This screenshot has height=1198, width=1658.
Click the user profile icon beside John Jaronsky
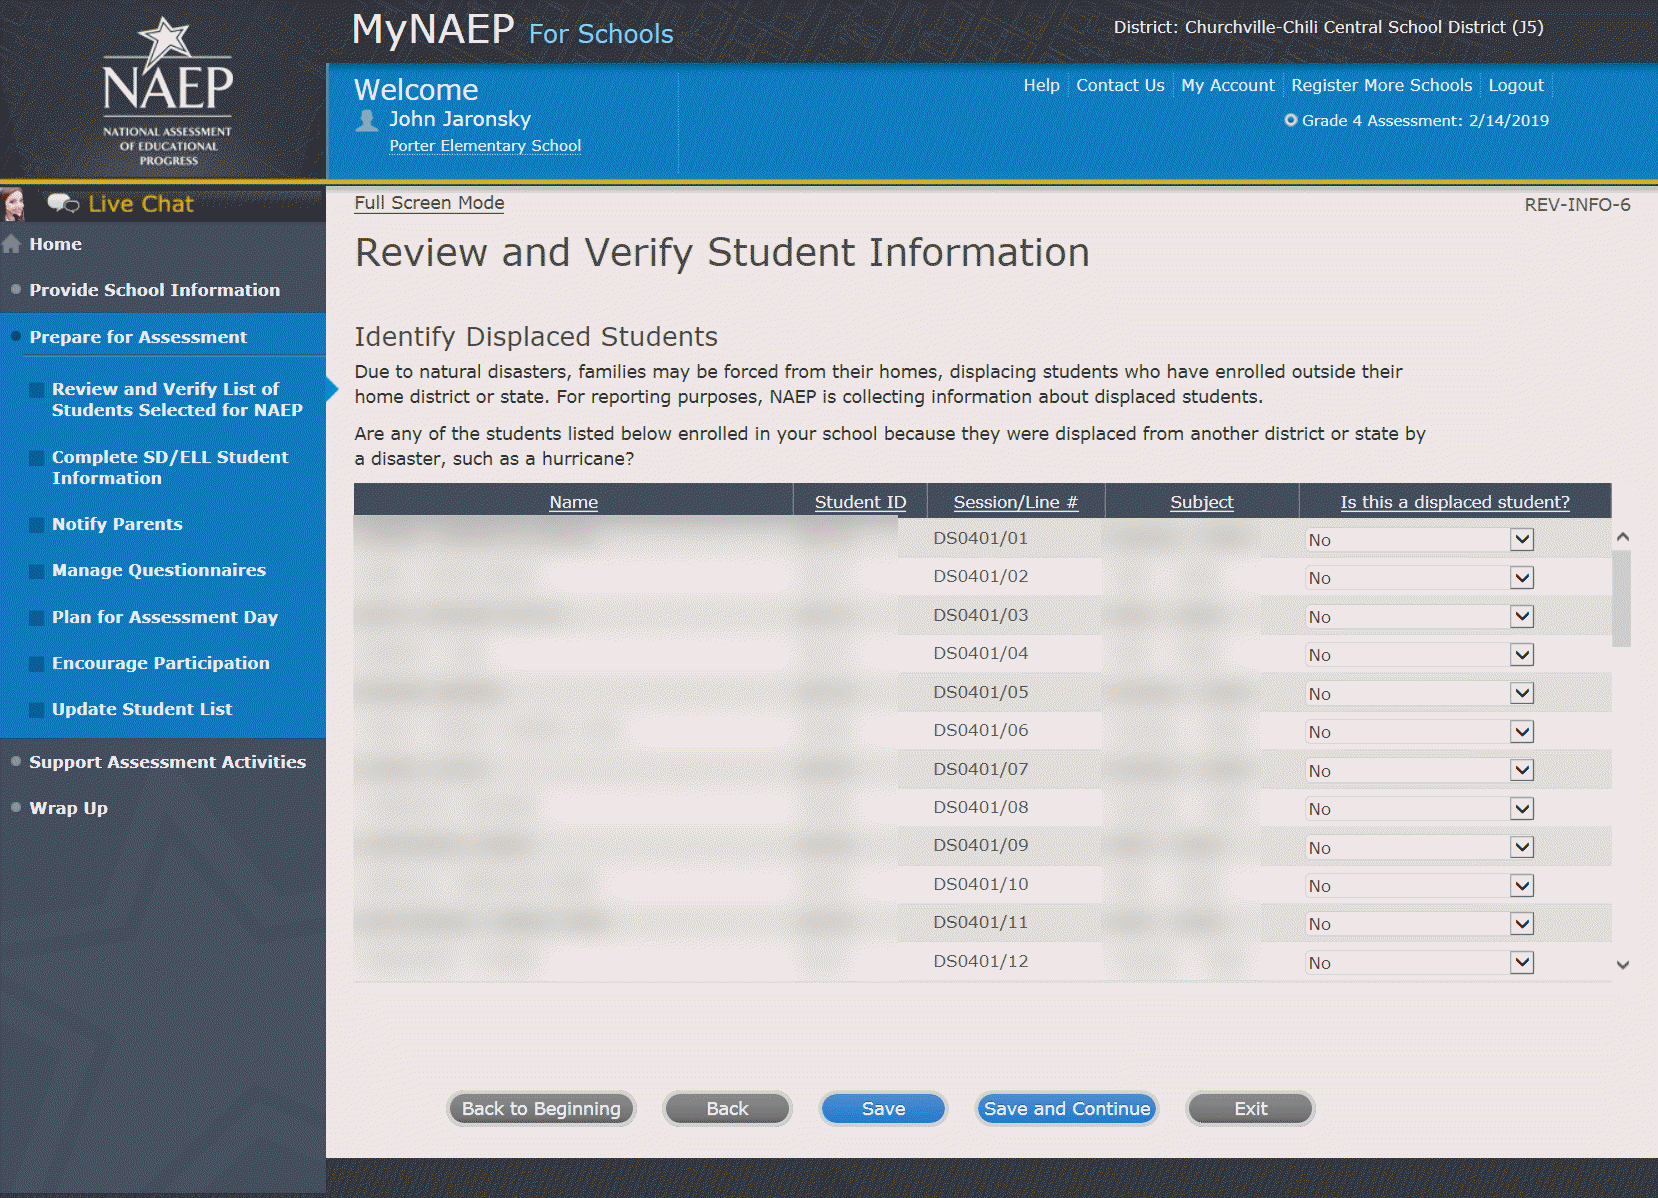coord(367,120)
